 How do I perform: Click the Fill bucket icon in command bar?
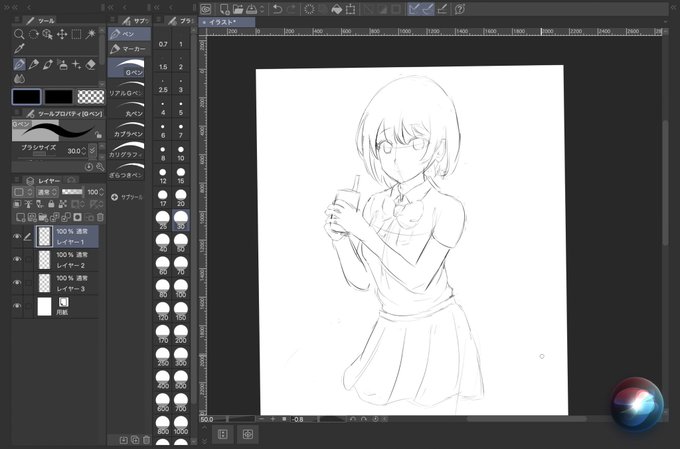click(337, 9)
